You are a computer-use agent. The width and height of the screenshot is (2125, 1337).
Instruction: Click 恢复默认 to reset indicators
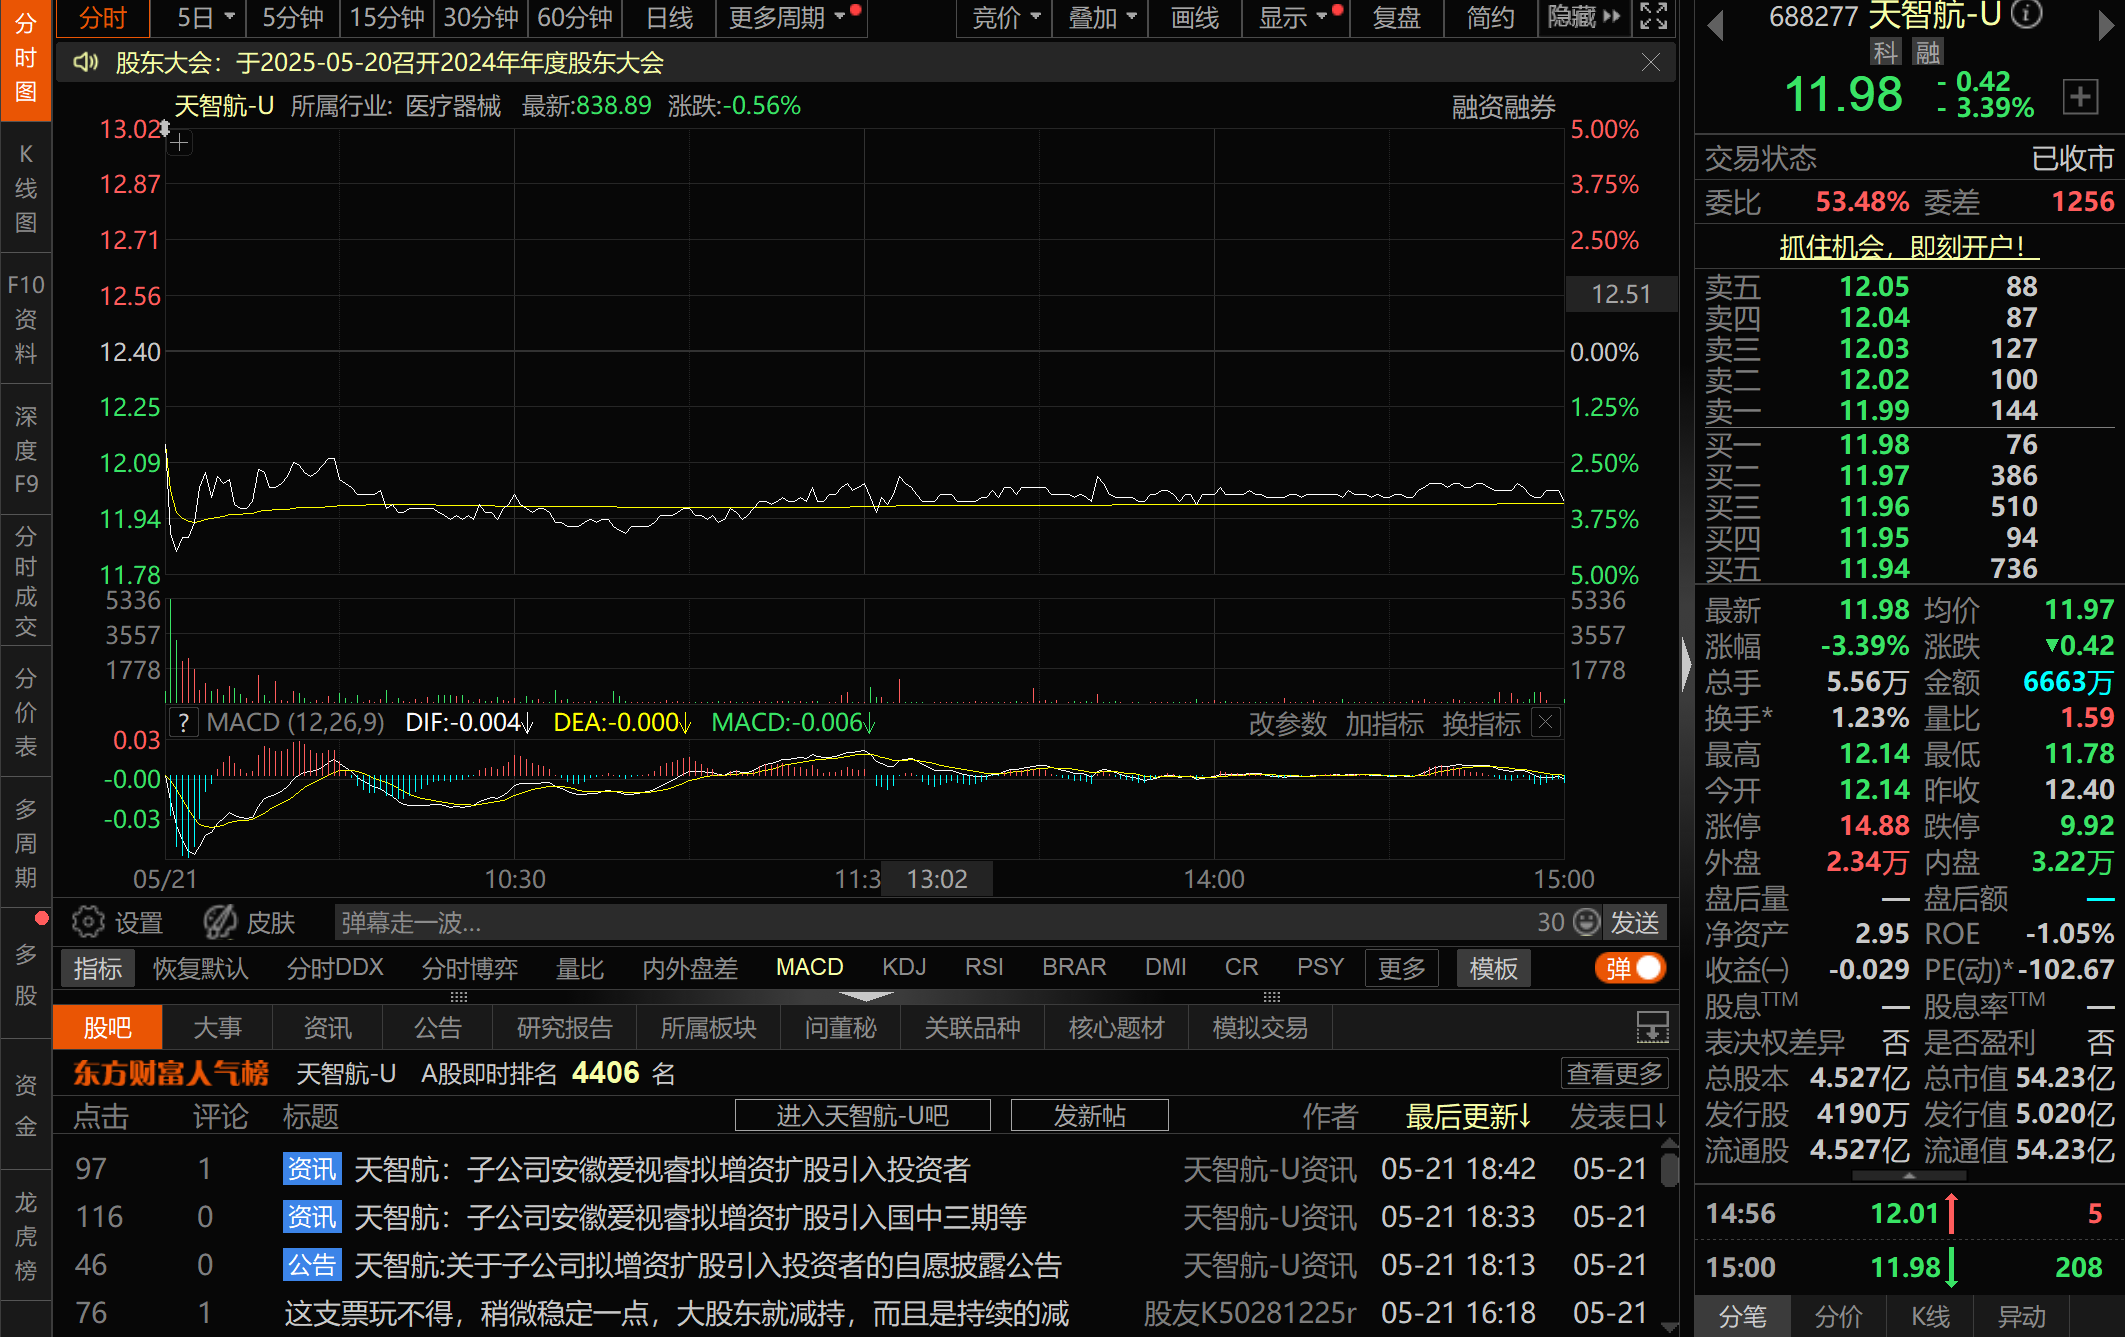[200, 968]
